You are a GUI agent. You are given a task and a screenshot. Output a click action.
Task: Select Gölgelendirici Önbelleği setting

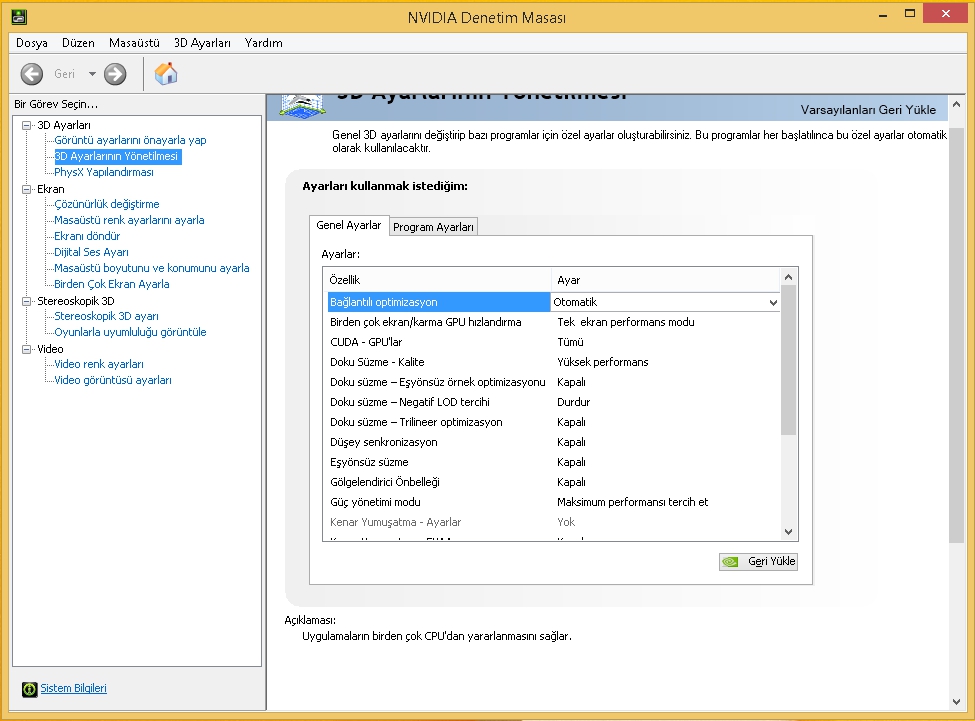click(x=553, y=482)
